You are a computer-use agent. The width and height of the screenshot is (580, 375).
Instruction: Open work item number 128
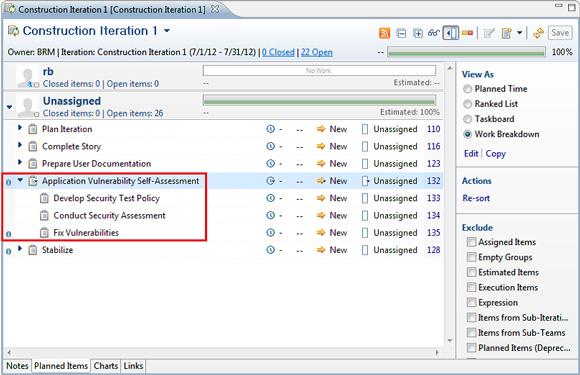click(433, 250)
